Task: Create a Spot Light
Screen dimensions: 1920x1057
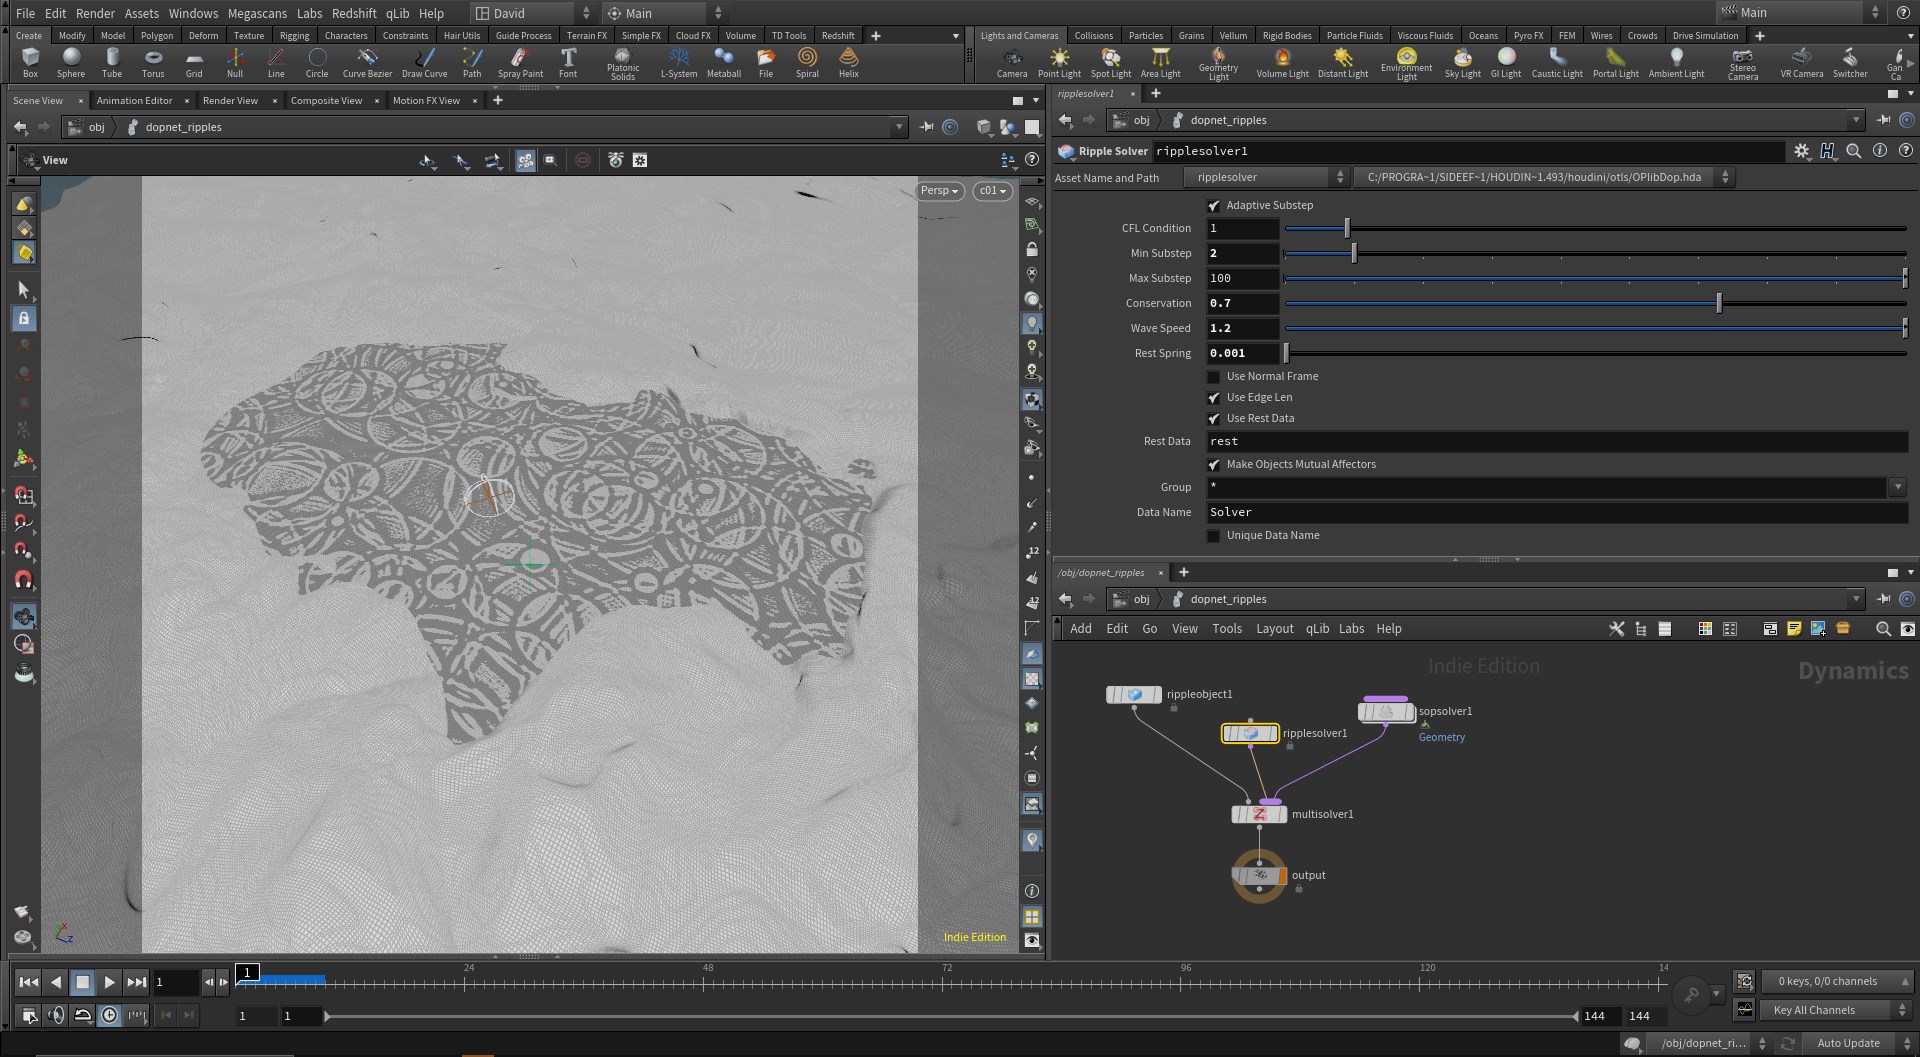Action: [1111, 62]
